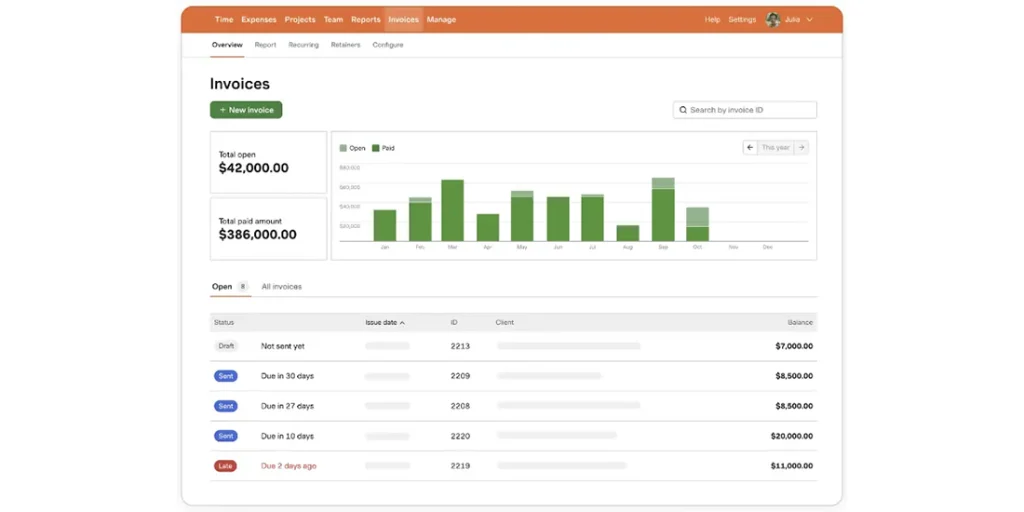This screenshot has width=1024, height=512.
Task: Focus the Search by invoice ID field
Action: 750,110
